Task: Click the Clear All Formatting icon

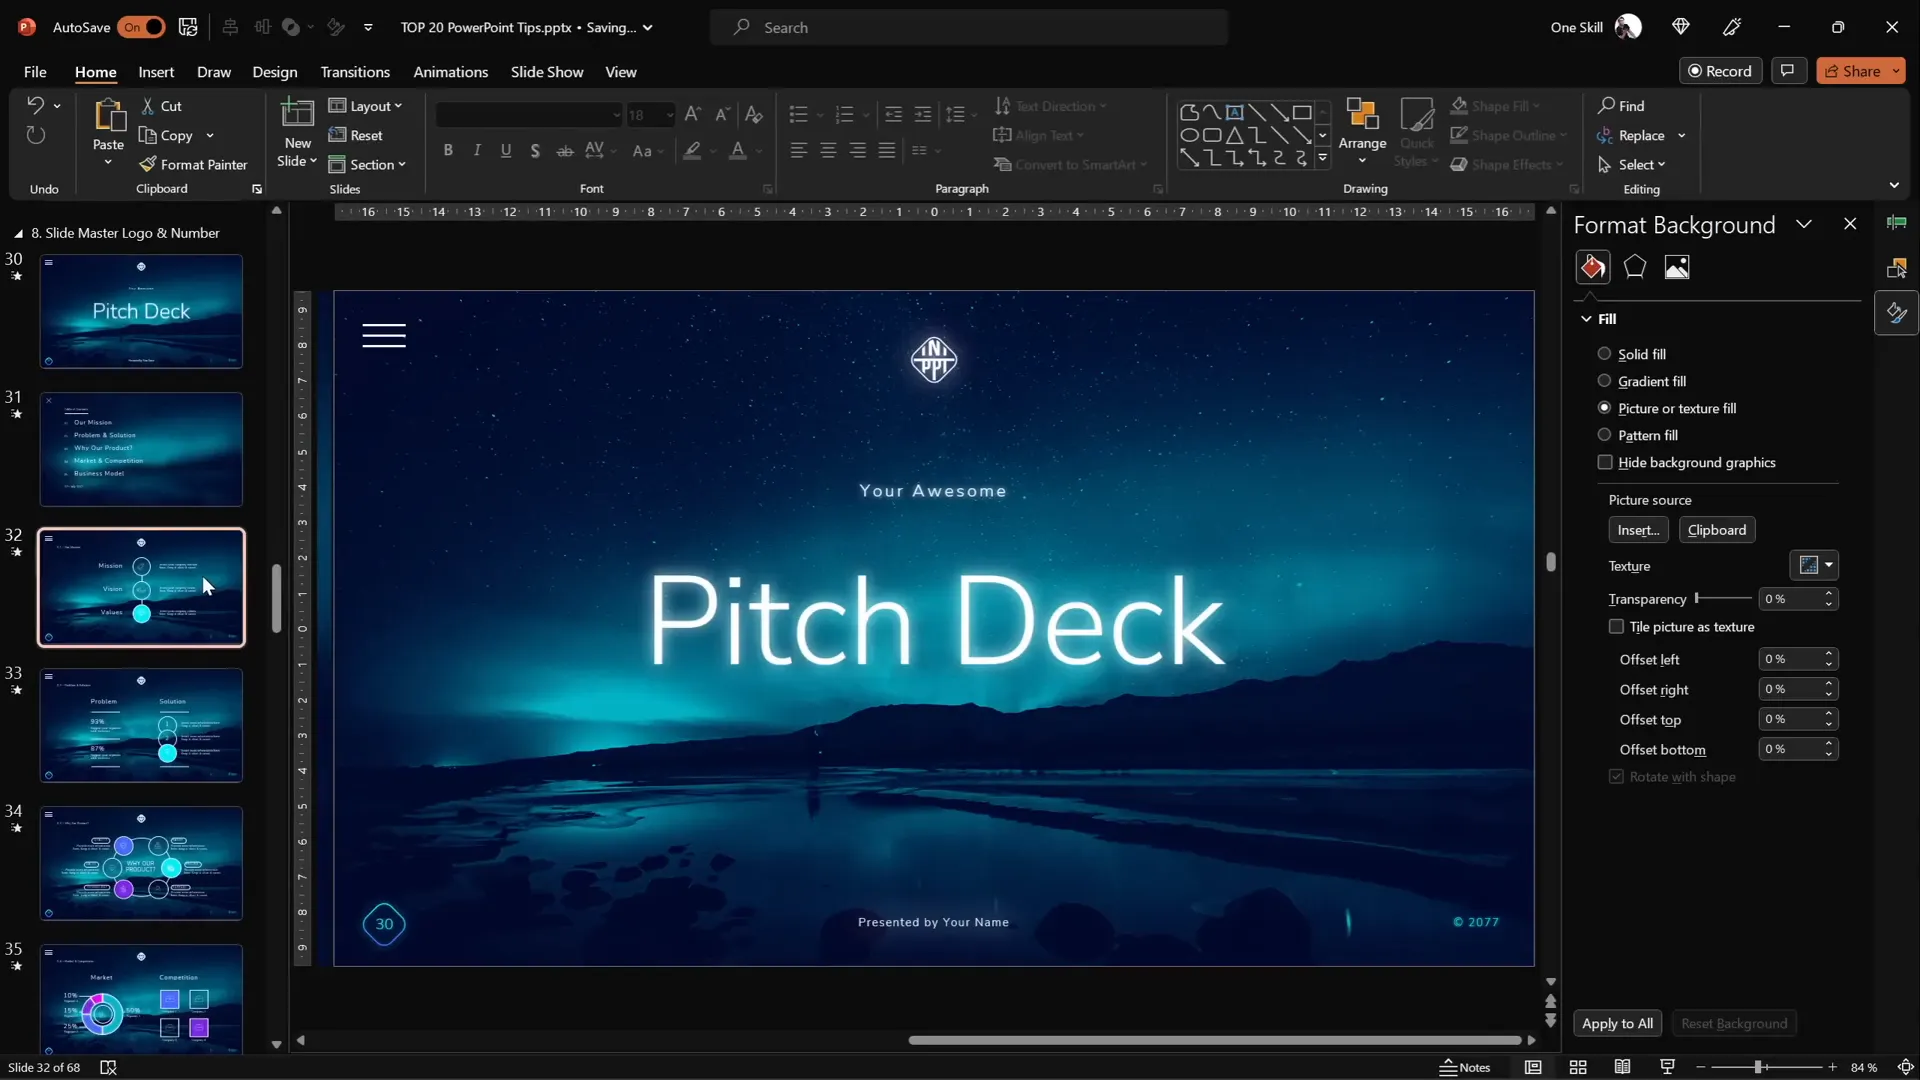Action: (754, 115)
